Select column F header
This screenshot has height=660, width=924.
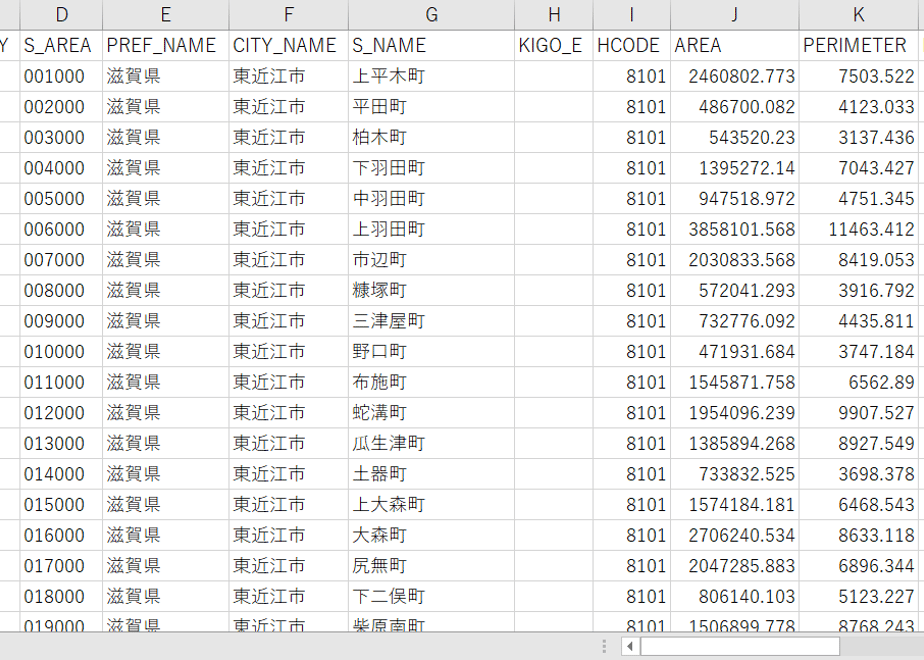289,15
